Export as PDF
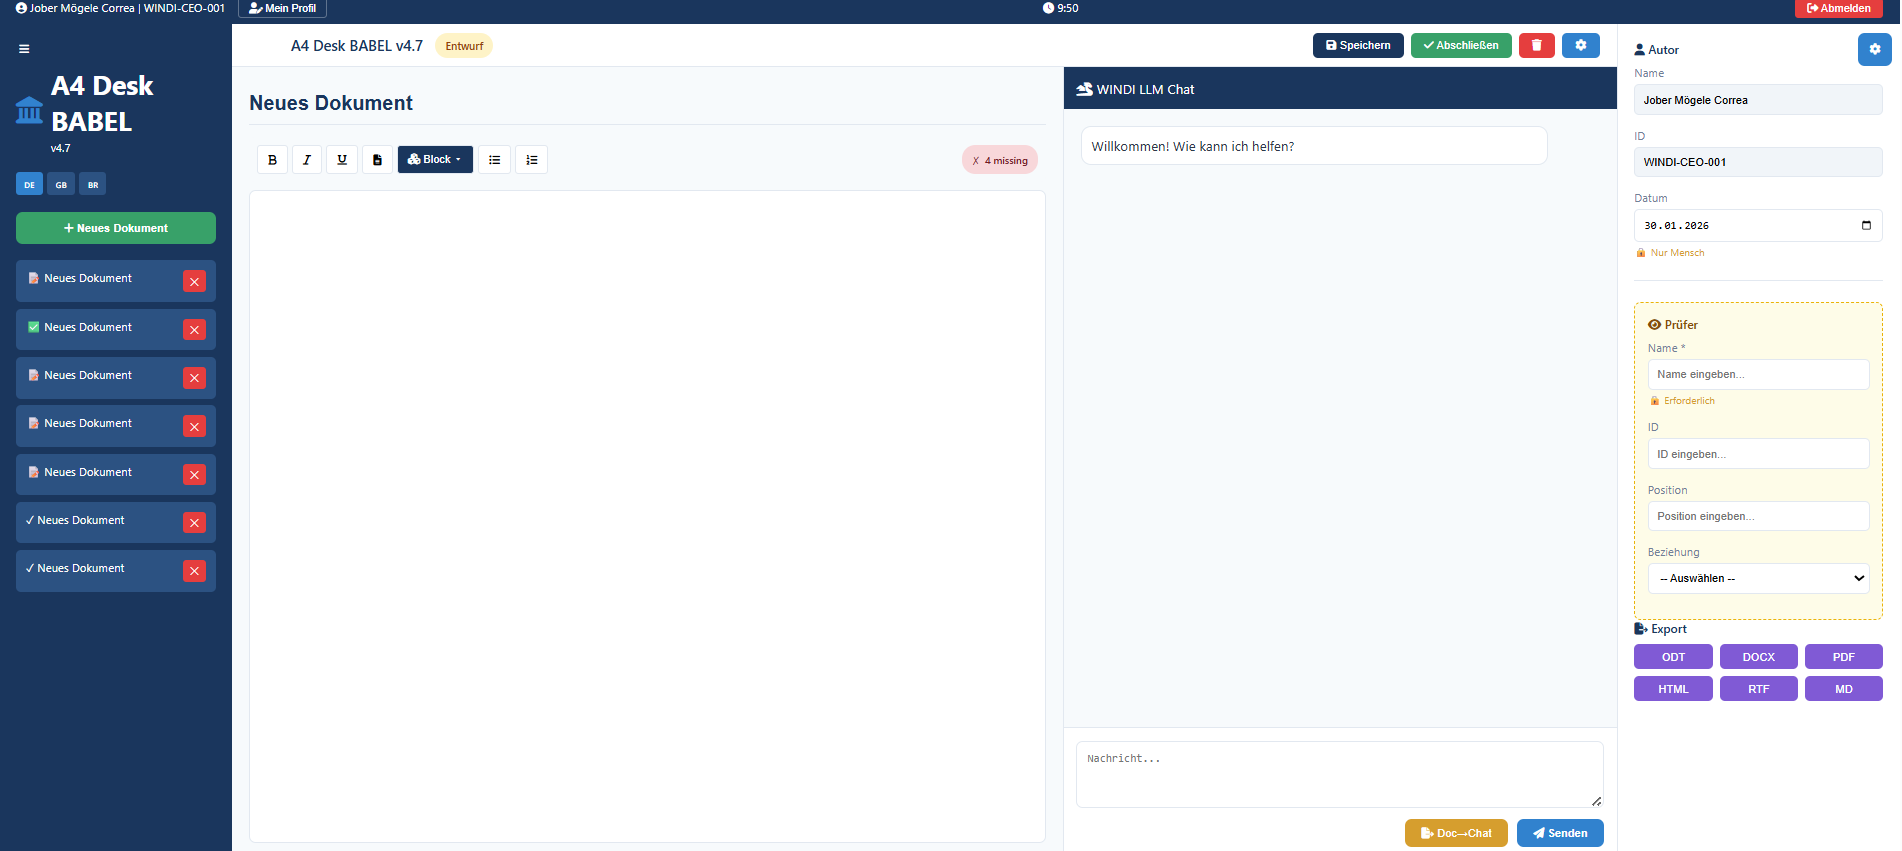 (x=1843, y=657)
